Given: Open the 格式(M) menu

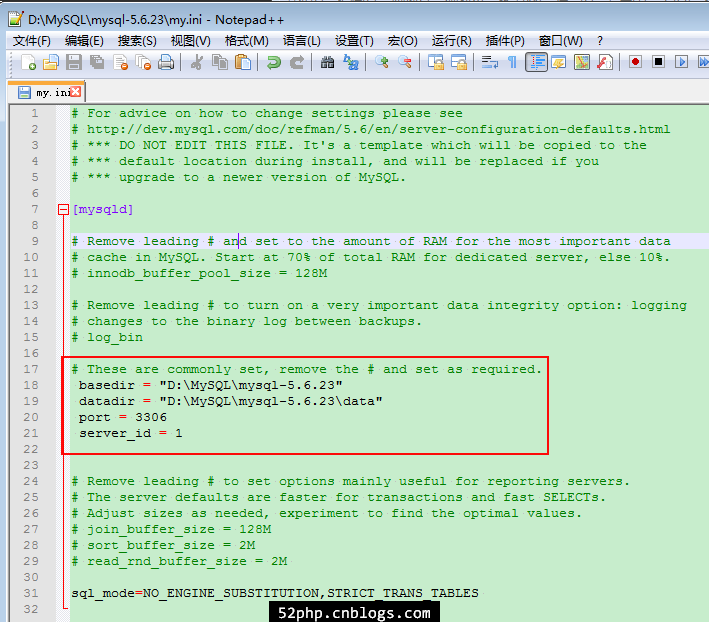Looking at the screenshot, I should 246,41.
